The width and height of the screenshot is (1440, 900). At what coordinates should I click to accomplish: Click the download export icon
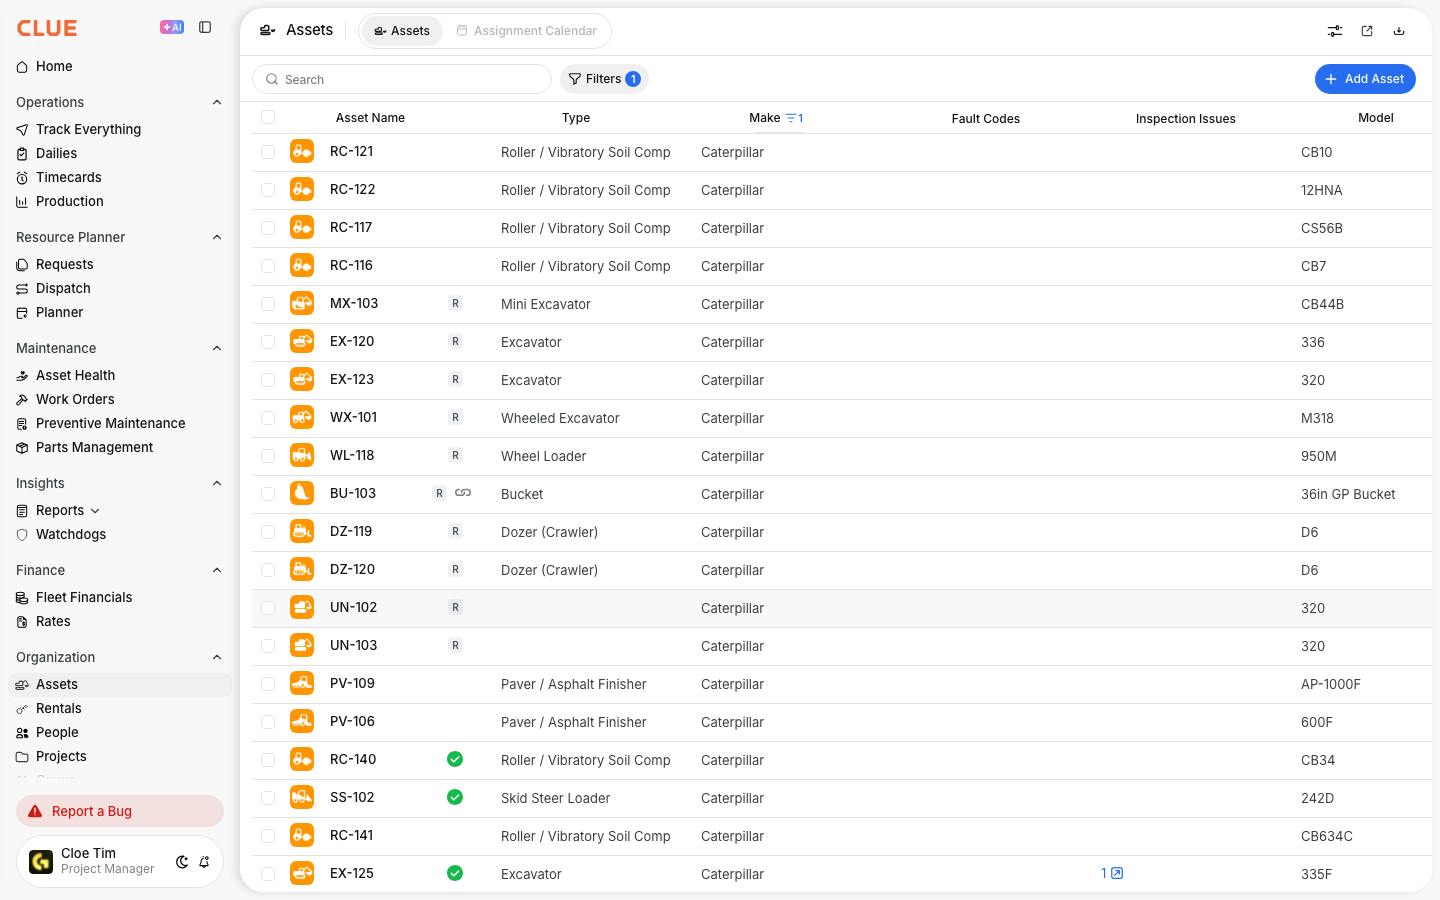pos(1399,31)
